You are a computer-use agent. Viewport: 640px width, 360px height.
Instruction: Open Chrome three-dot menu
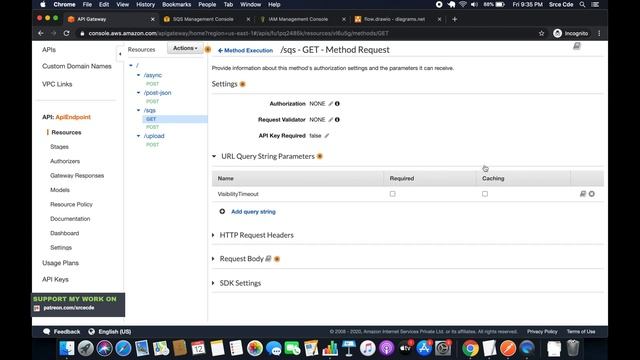[599, 33]
